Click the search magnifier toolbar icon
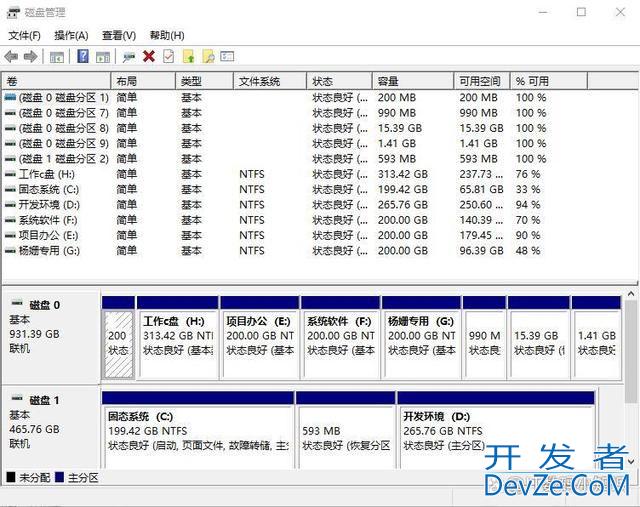 coord(208,56)
